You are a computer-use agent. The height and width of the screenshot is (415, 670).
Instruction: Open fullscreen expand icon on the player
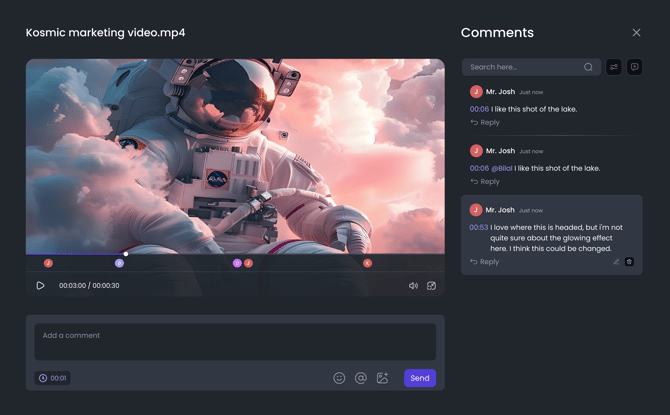[432, 286]
